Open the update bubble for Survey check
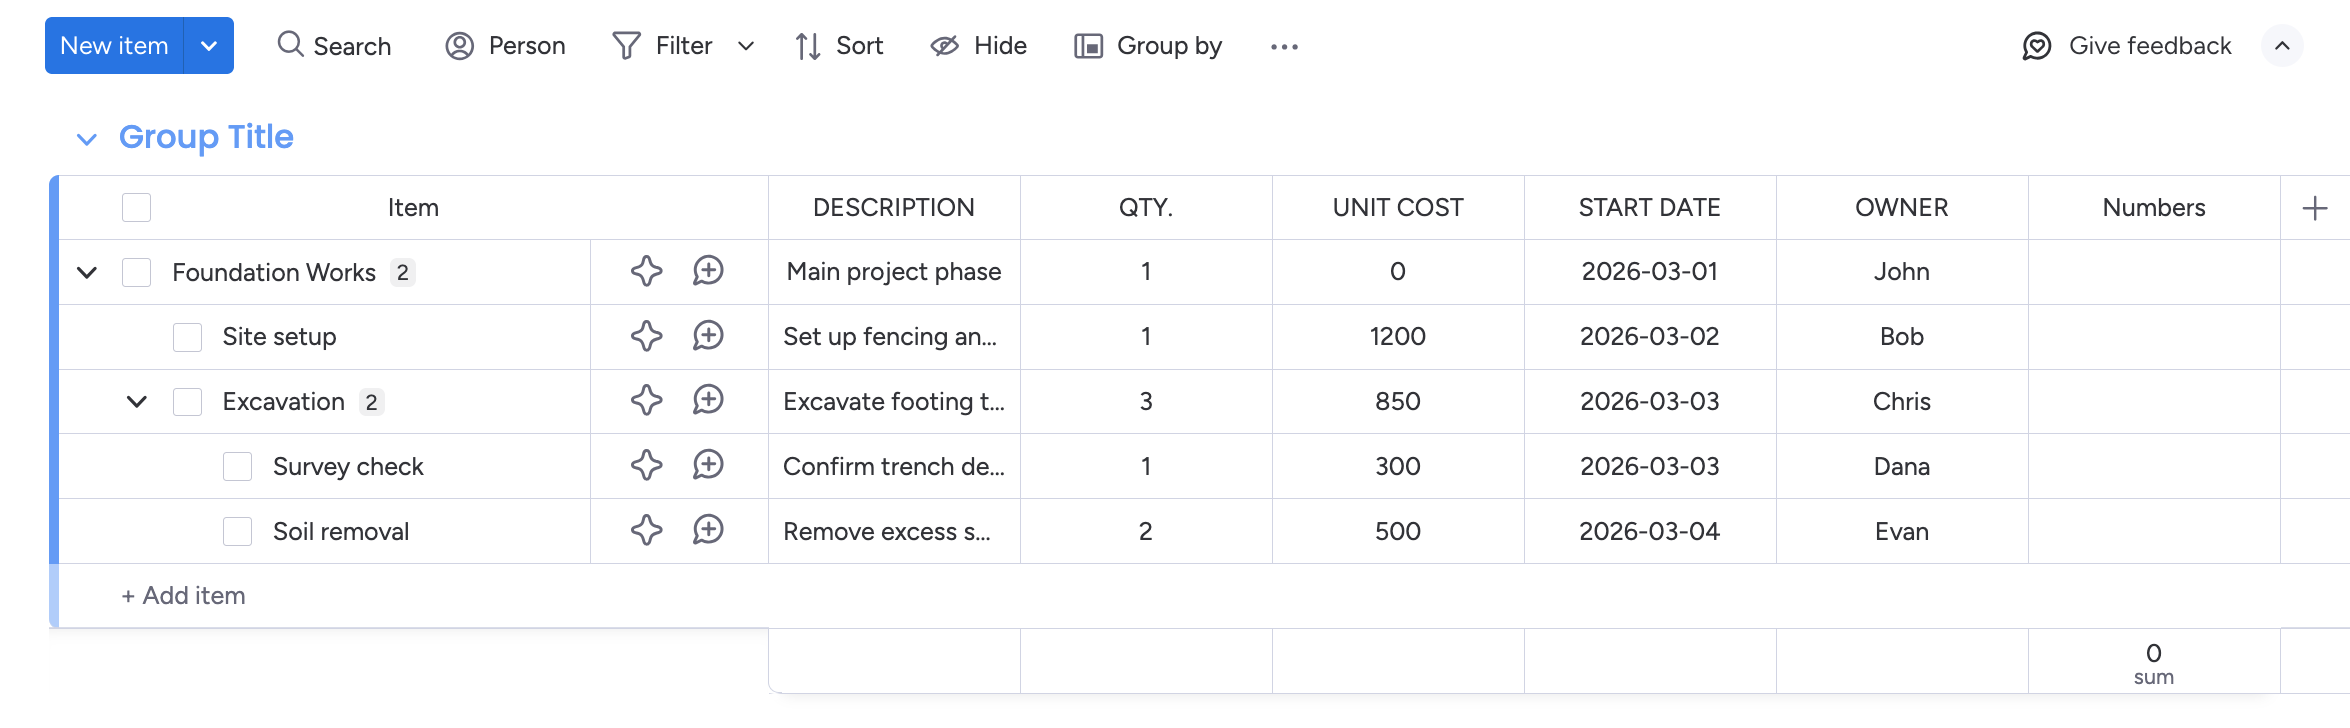The width and height of the screenshot is (2350, 728). (x=708, y=466)
